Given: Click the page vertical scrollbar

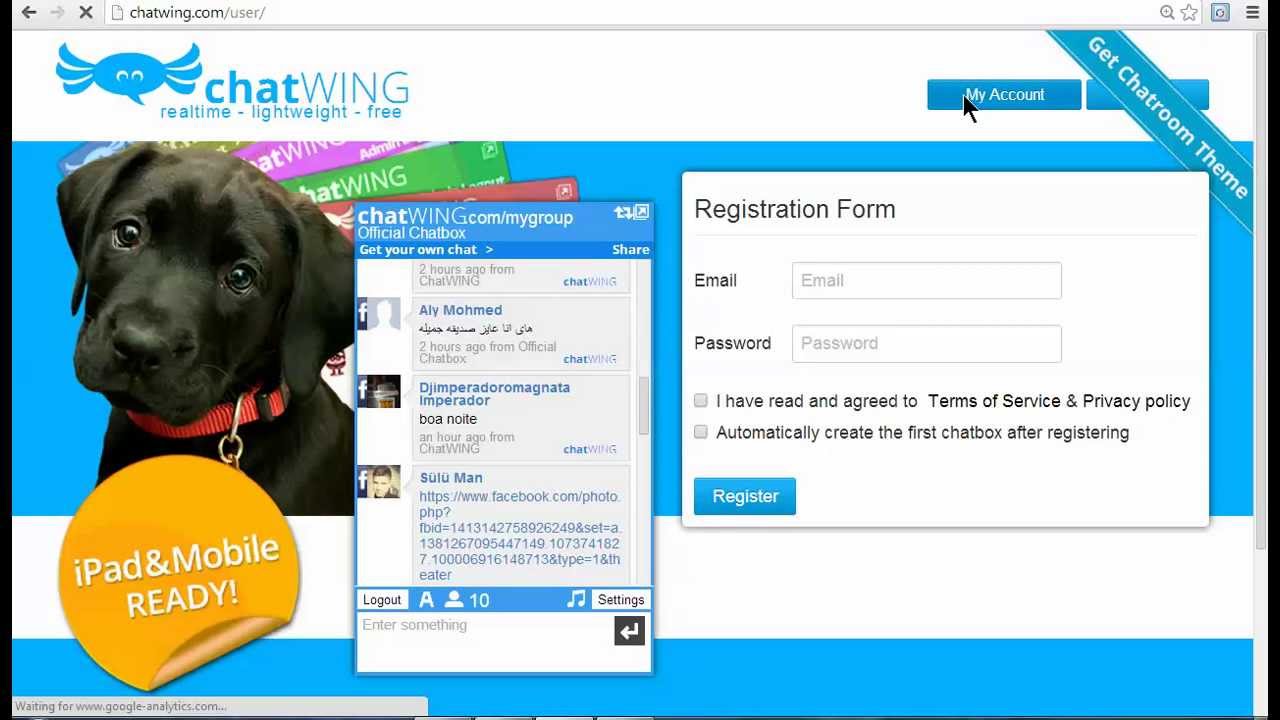Looking at the screenshot, I should 1262,290.
